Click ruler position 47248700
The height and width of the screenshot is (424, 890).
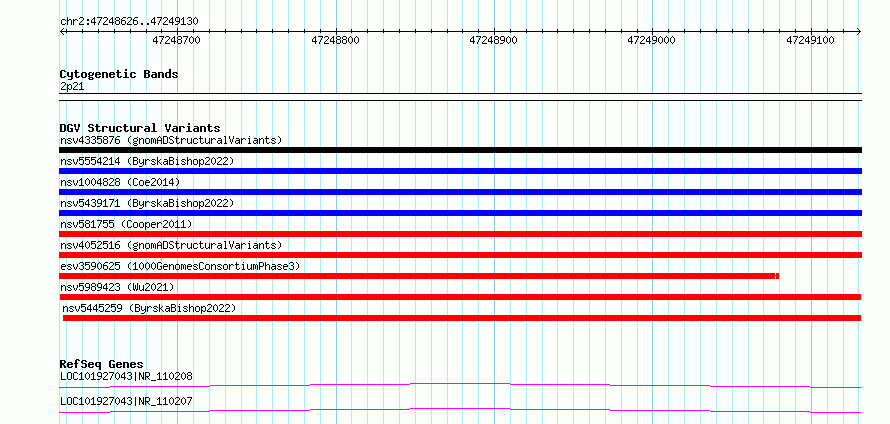177,41
